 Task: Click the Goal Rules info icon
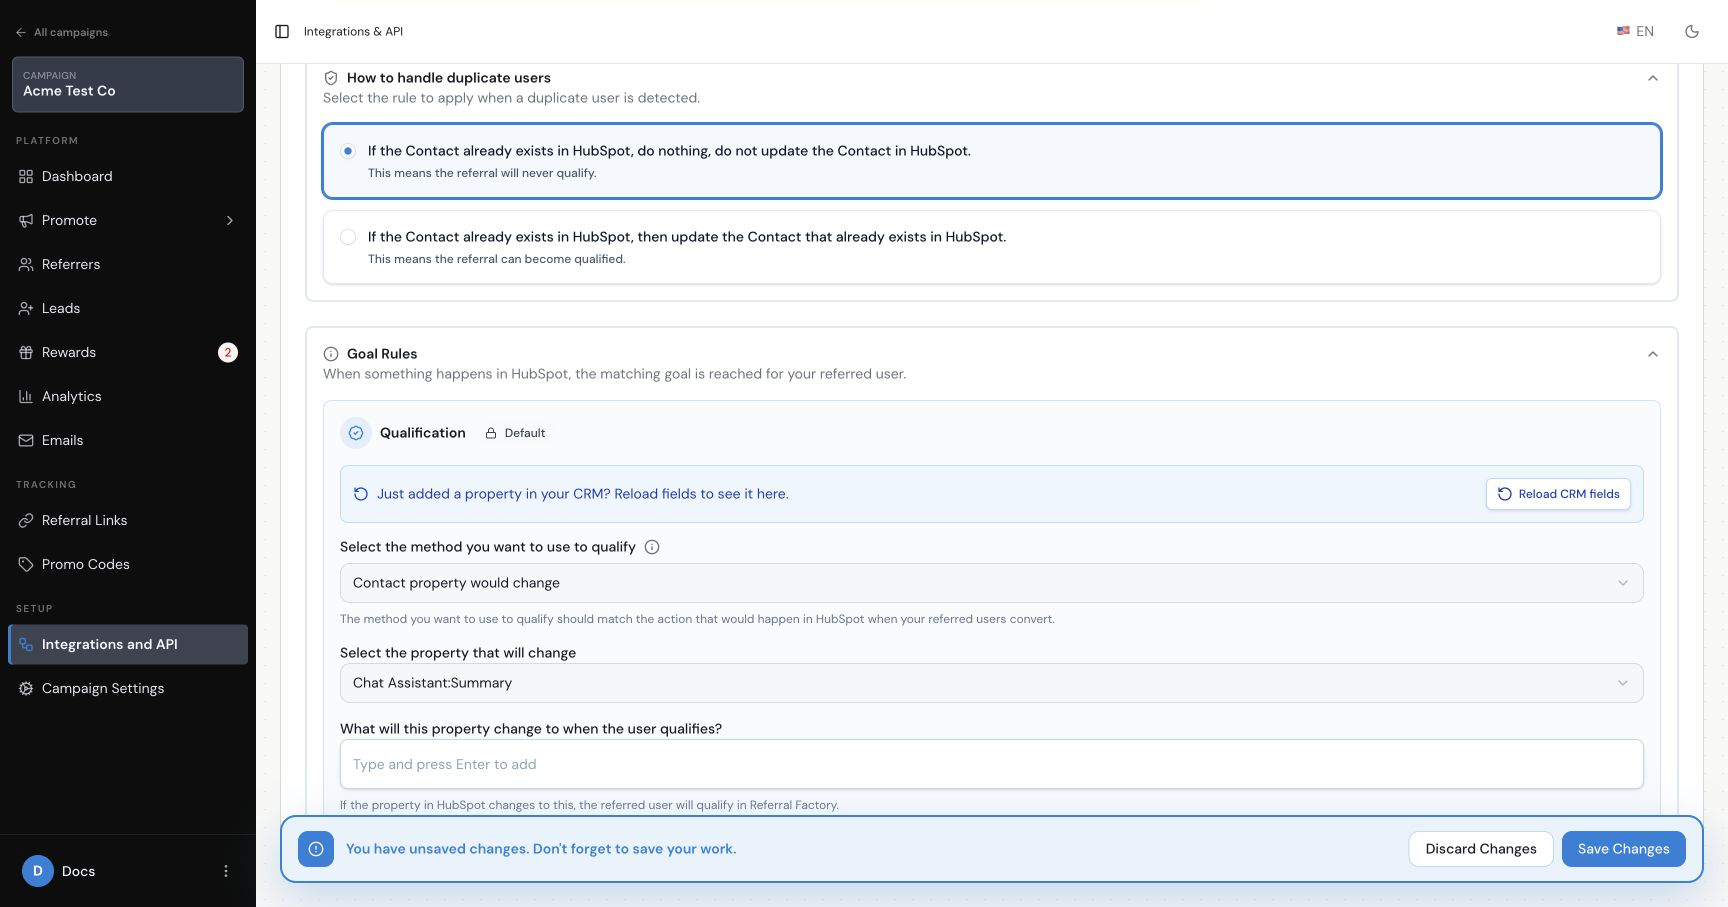click(x=331, y=354)
